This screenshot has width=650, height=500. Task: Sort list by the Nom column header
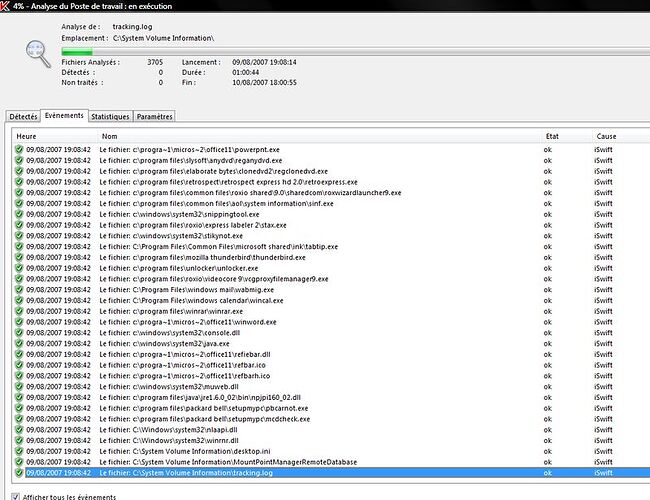[110, 135]
